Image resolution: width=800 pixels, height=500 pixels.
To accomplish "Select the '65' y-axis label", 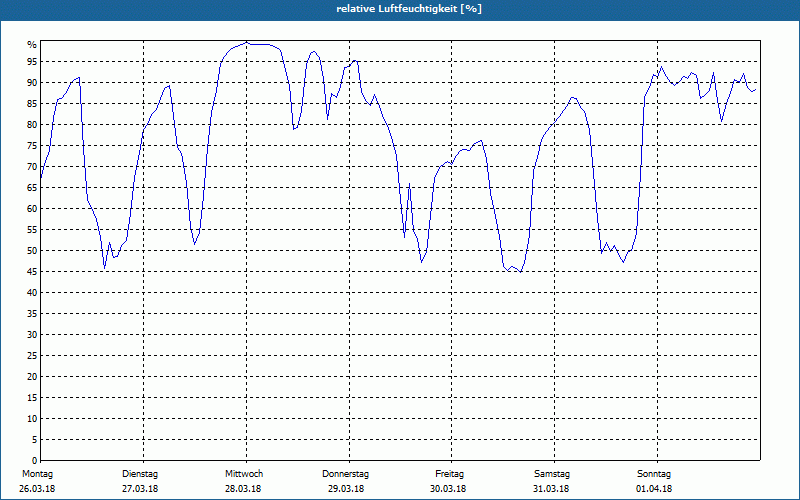I will (32, 188).
